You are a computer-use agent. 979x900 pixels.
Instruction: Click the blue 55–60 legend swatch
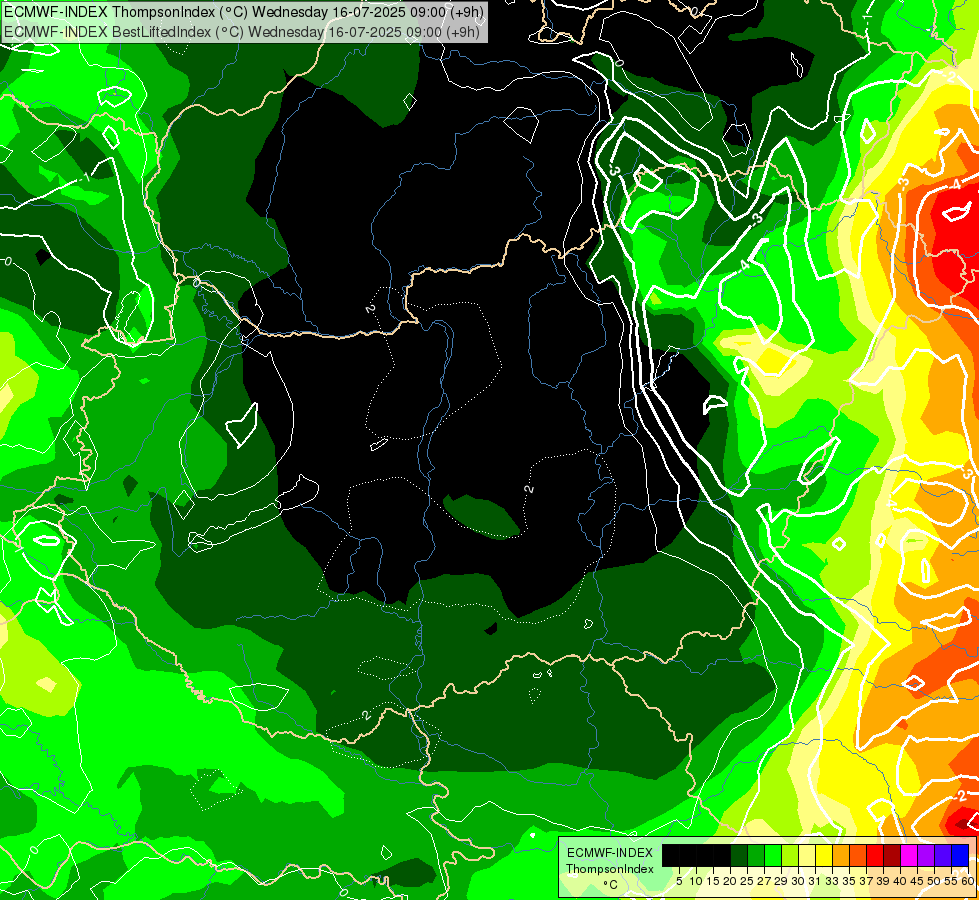point(960,855)
